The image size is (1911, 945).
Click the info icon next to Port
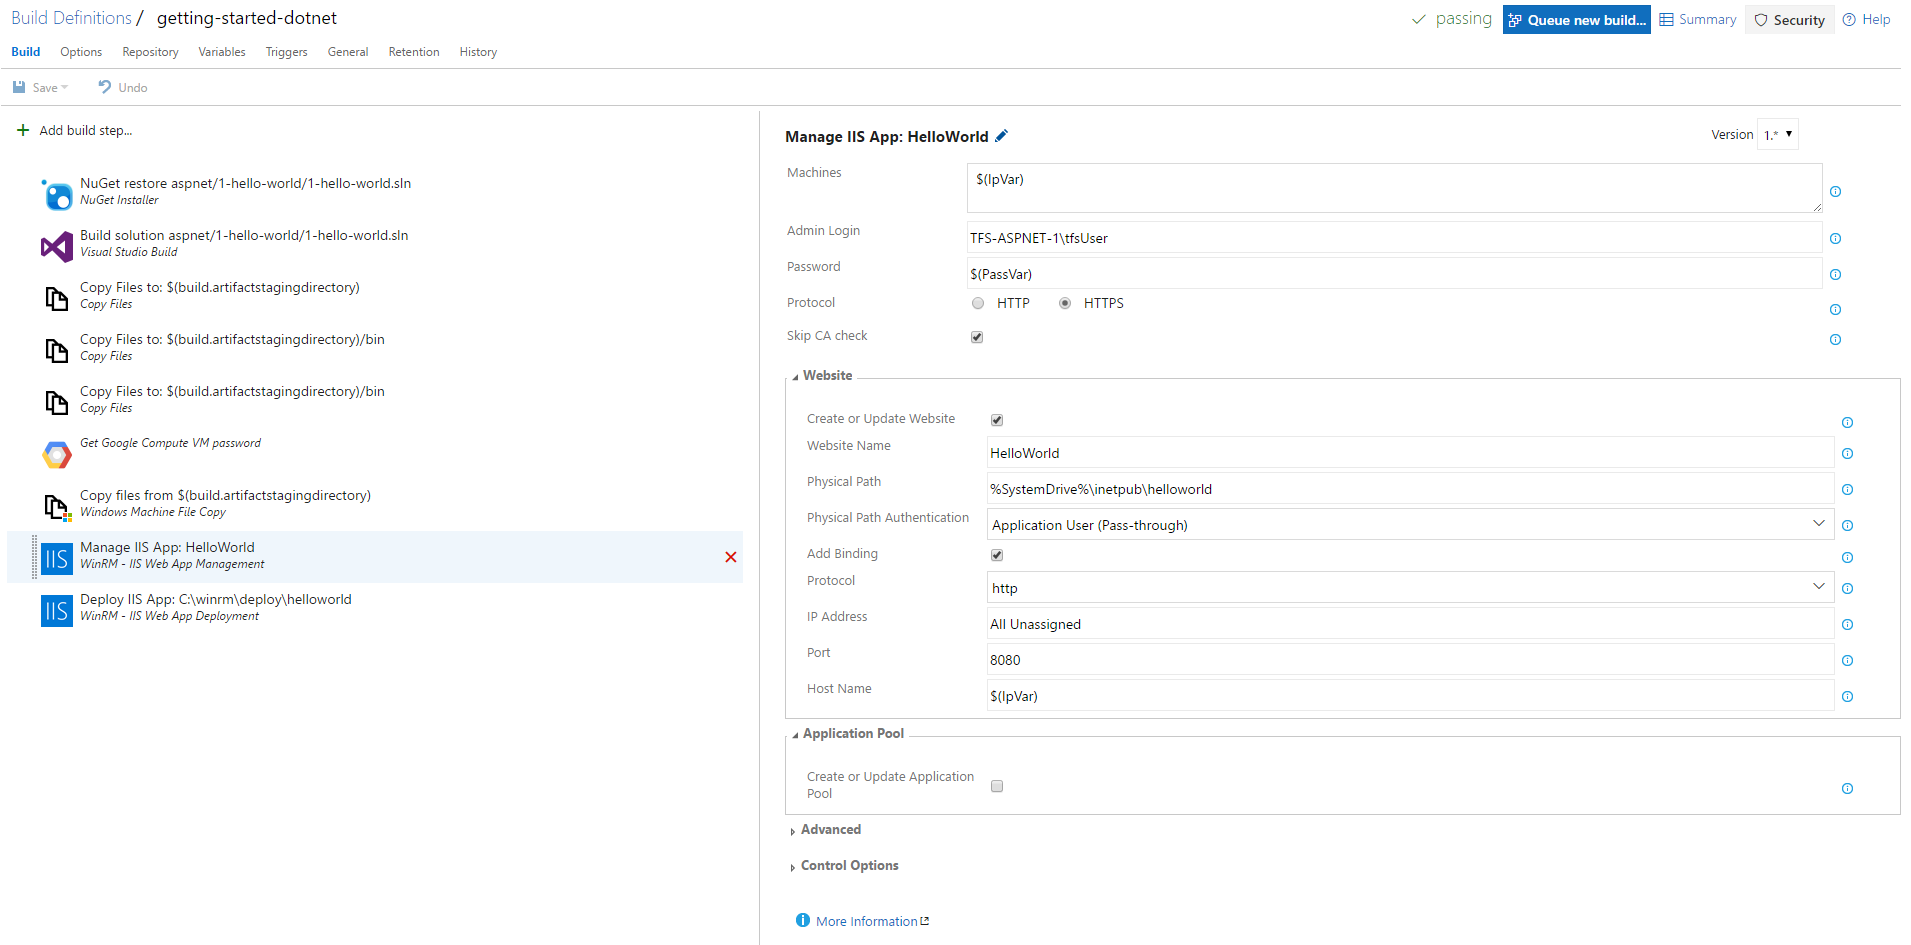(1847, 660)
